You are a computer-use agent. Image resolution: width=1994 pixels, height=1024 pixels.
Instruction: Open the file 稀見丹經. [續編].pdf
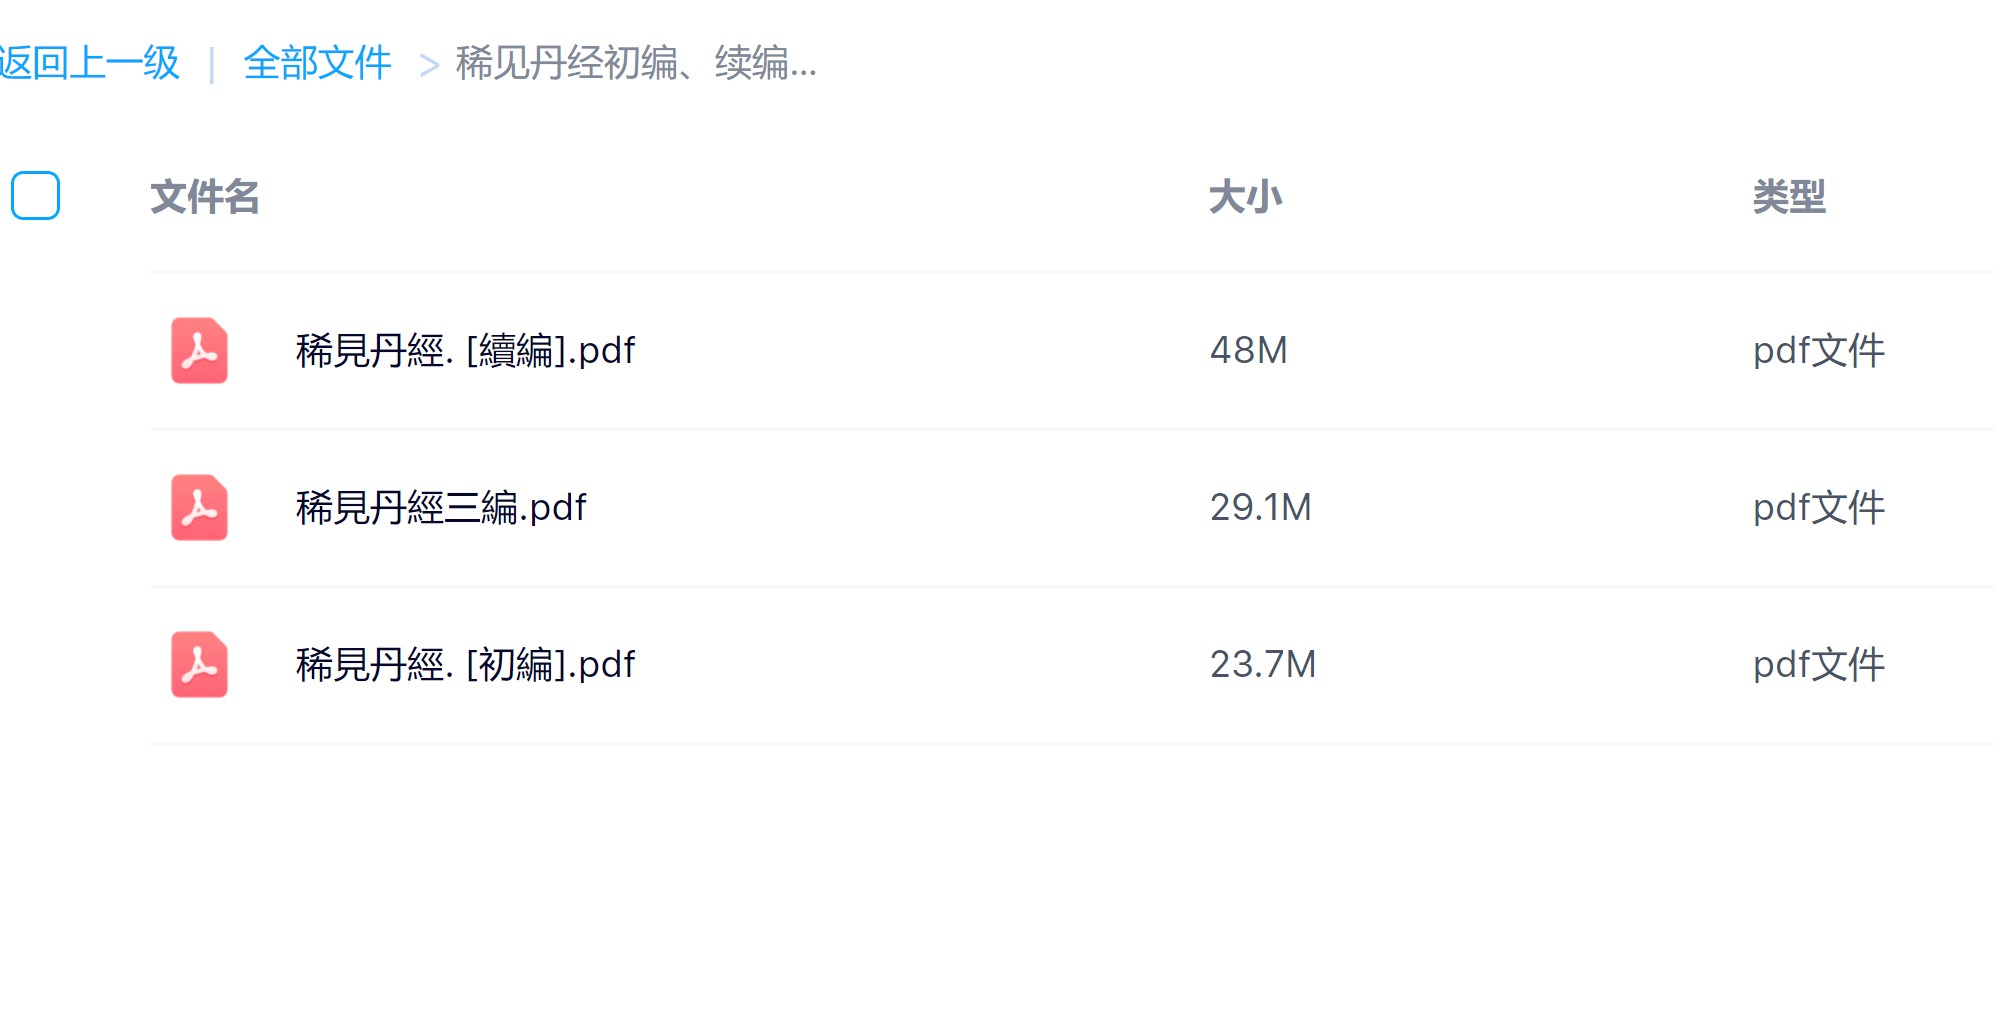coord(465,350)
